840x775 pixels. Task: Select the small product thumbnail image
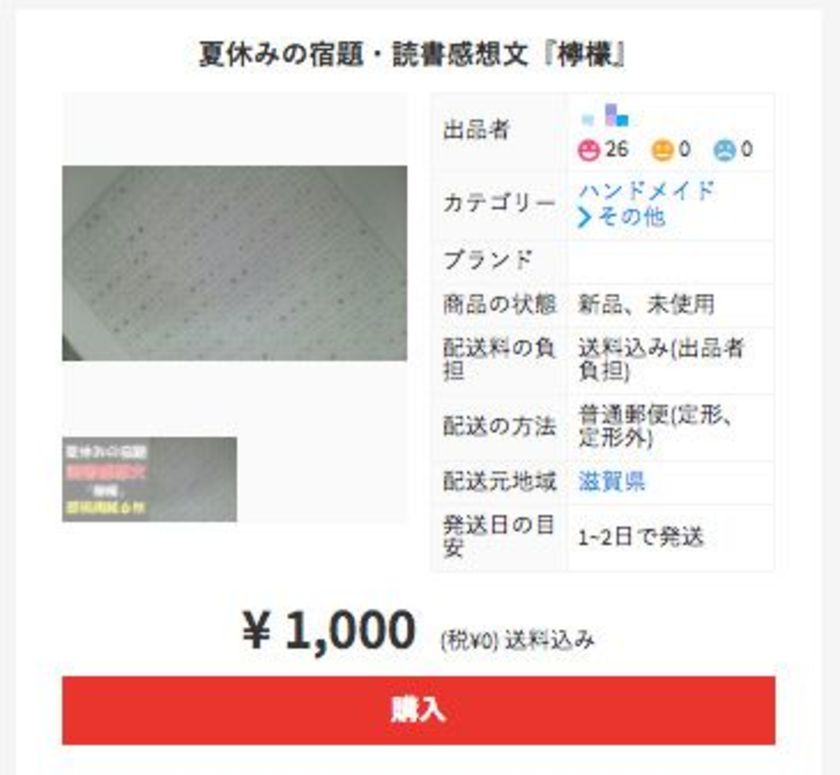click(149, 479)
